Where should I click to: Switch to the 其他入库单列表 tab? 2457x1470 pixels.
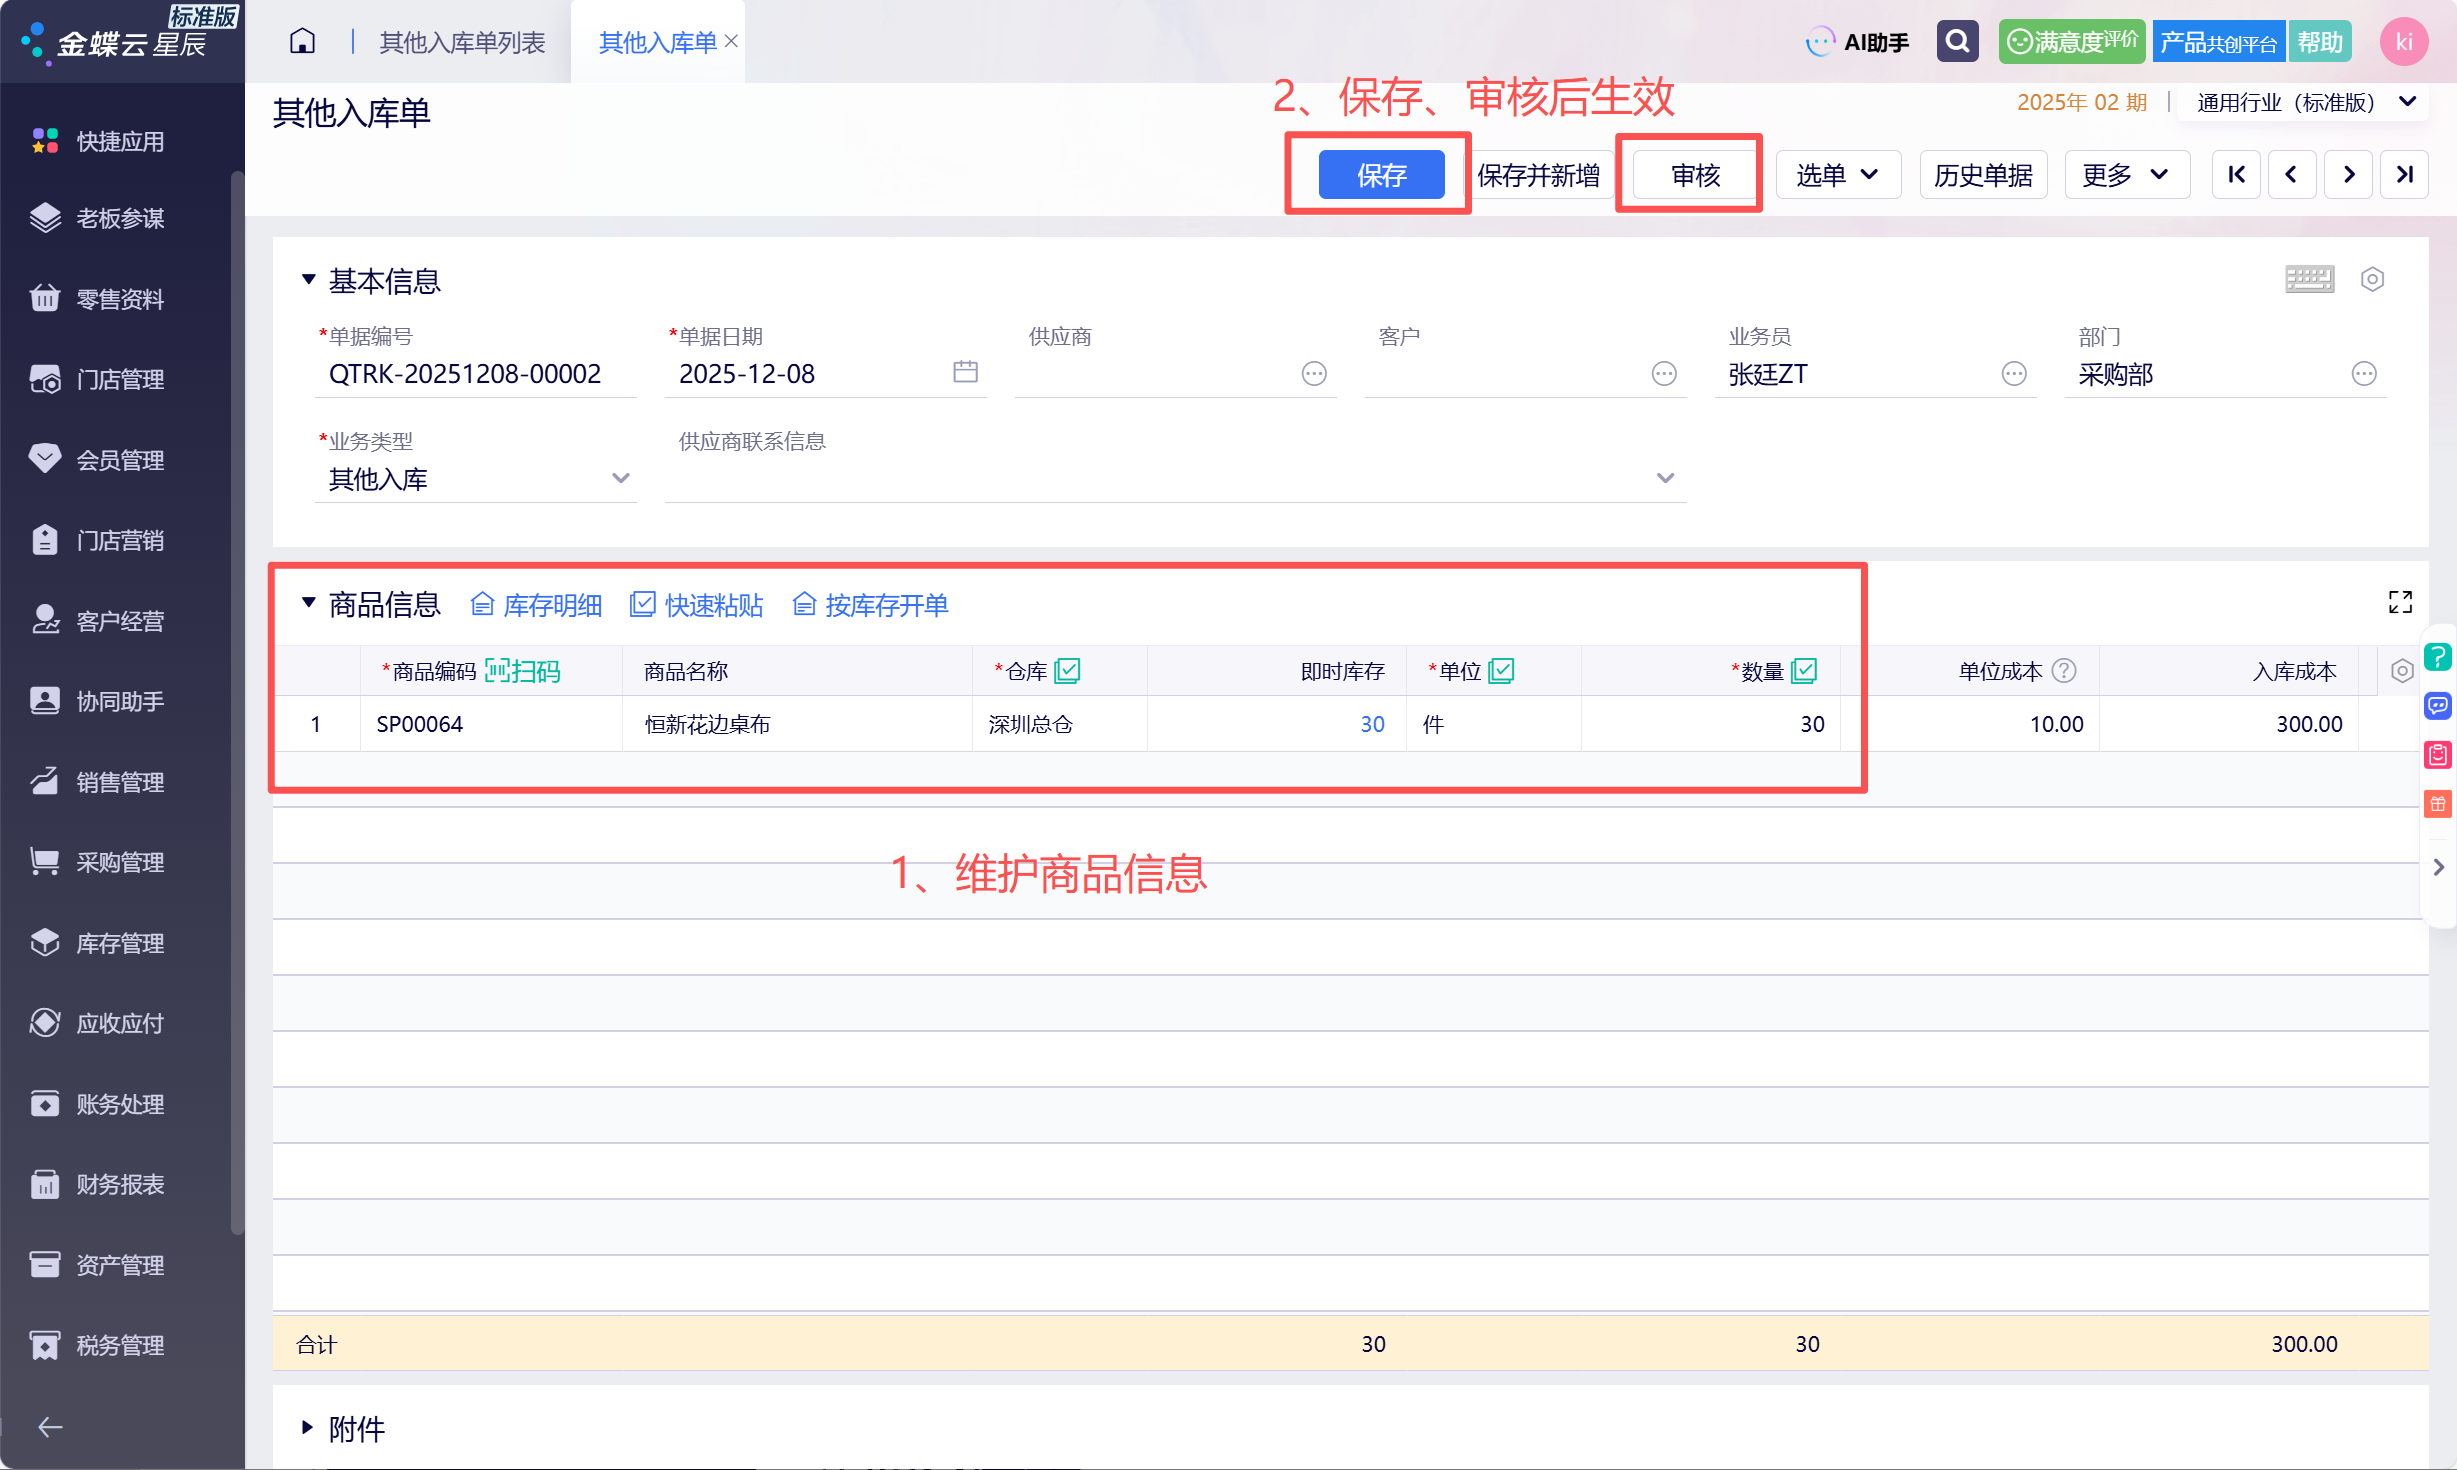(462, 42)
